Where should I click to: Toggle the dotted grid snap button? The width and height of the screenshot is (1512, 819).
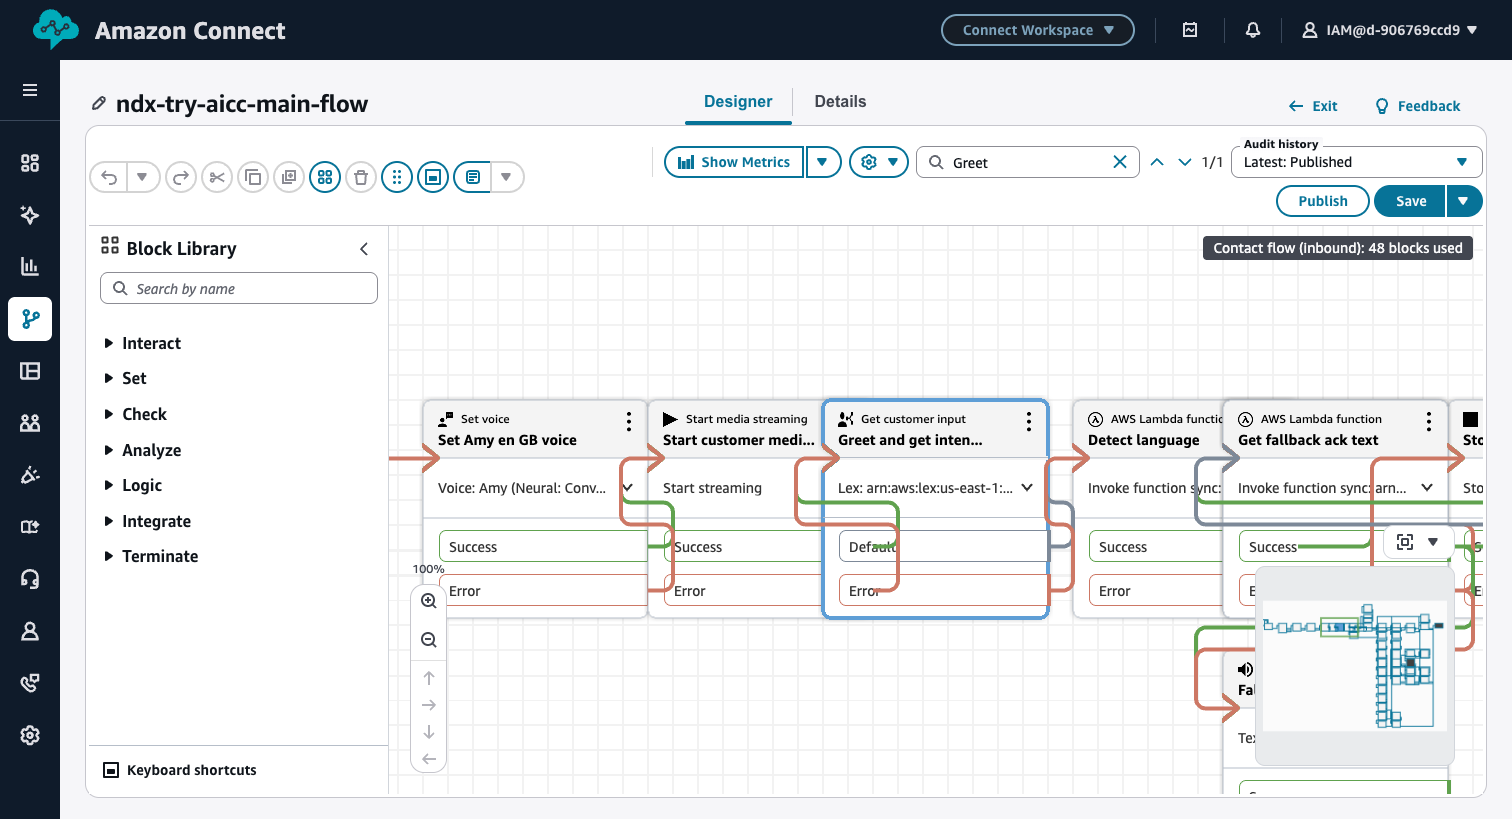click(x=397, y=177)
